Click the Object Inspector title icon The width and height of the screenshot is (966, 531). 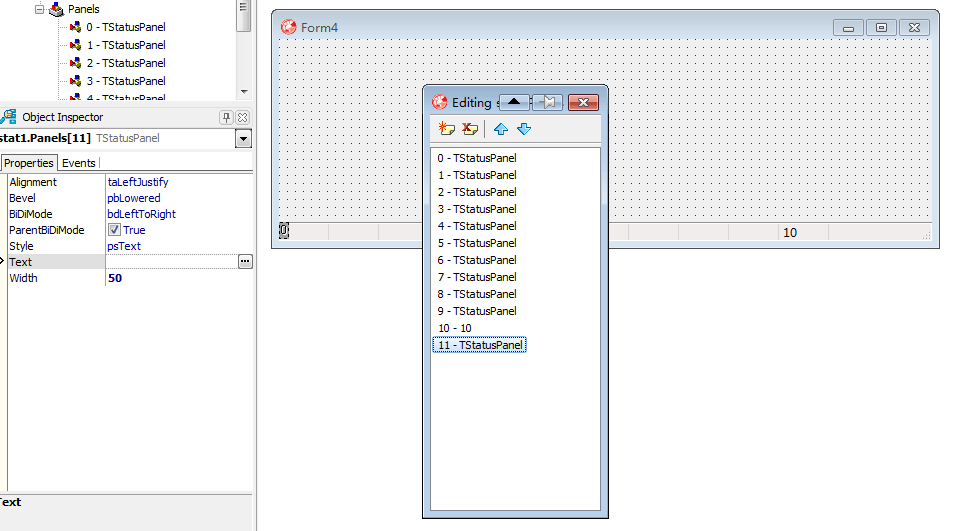point(9,117)
